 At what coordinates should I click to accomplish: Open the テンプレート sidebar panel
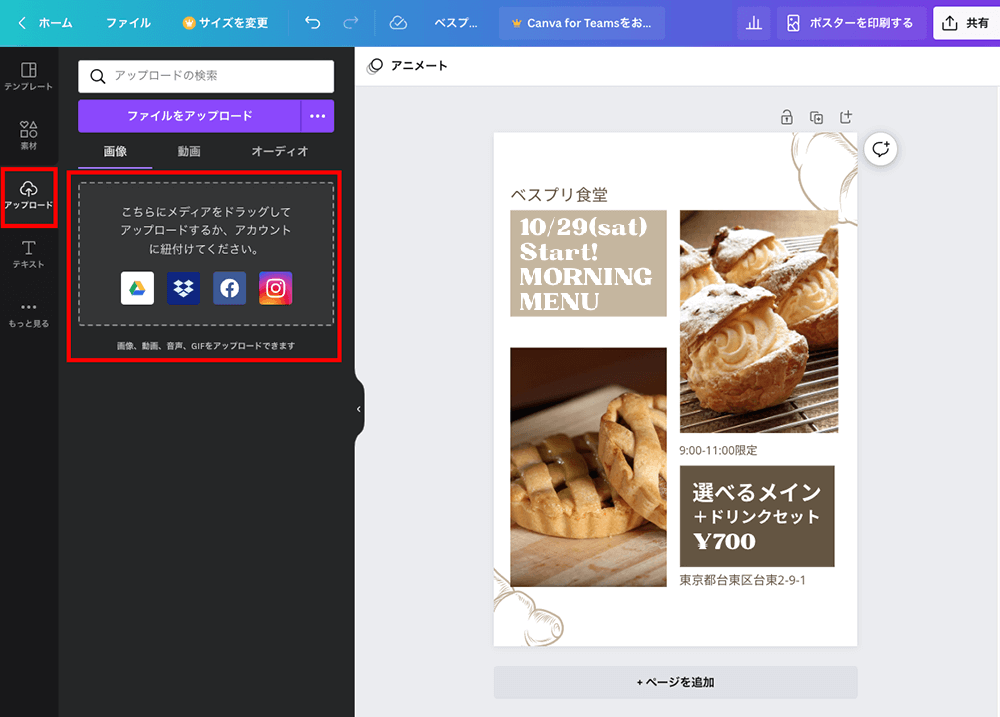click(x=29, y=76)
